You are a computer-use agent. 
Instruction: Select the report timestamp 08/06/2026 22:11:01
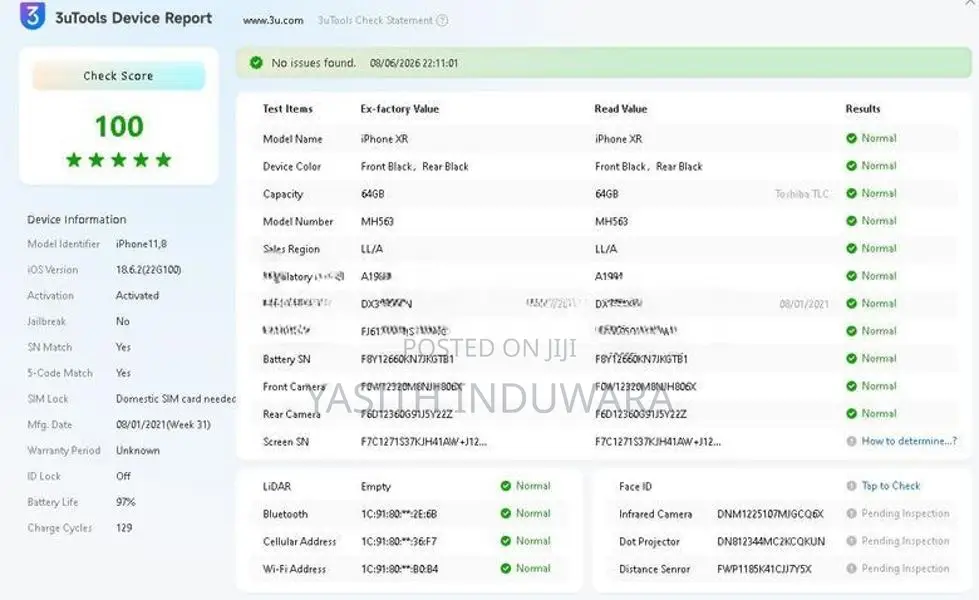(413, 63)
